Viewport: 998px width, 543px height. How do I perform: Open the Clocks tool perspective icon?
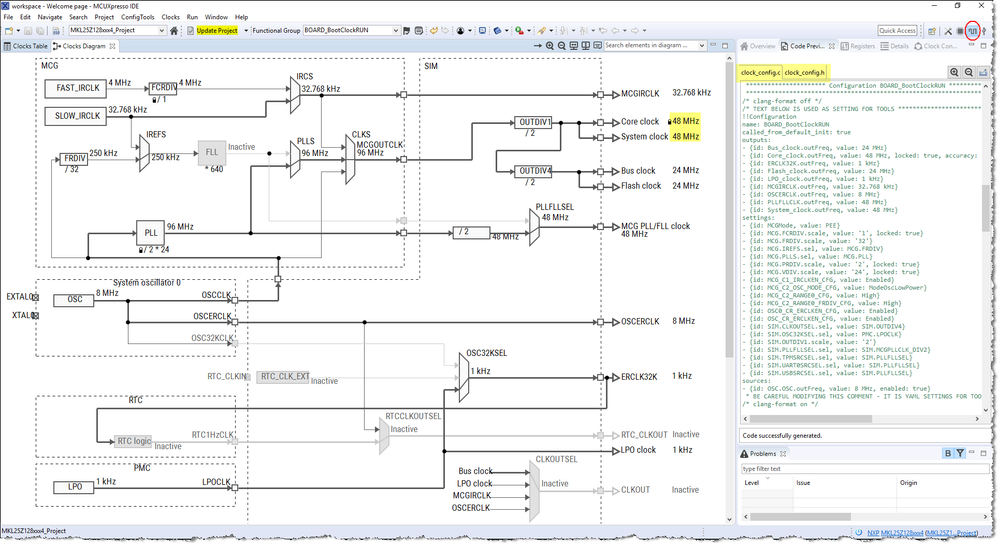pyautogui.click(x=973, y=31)
